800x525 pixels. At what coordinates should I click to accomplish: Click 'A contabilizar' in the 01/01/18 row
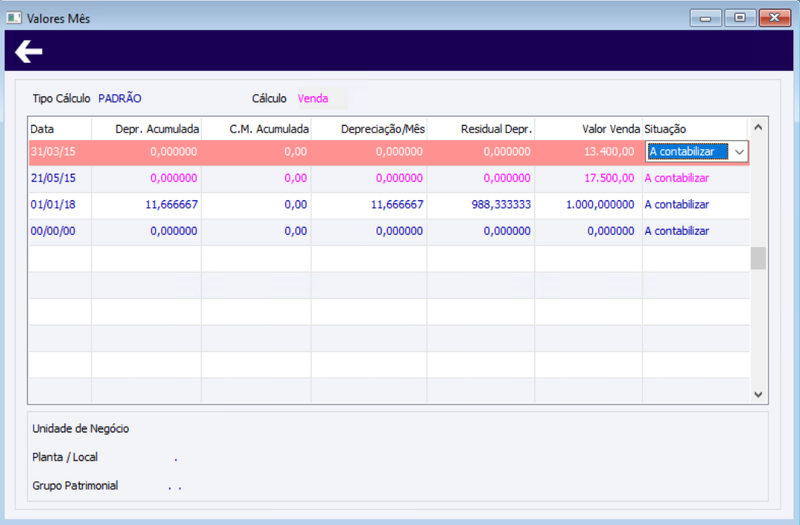(677, 205)
